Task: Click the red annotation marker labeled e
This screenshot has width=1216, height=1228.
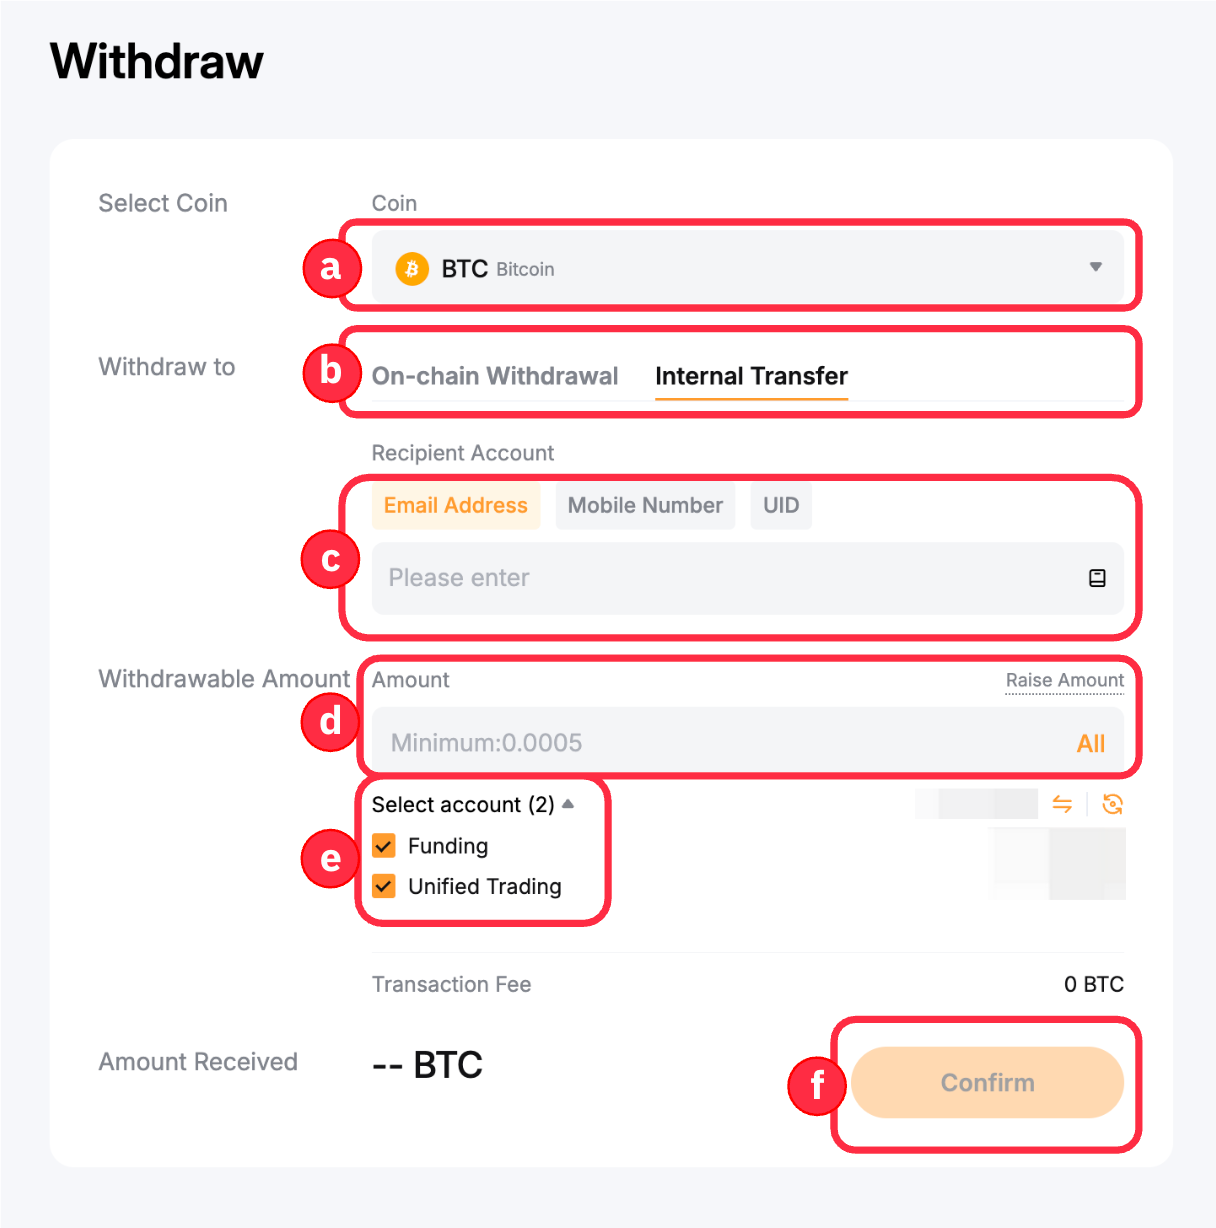Action: point(331,858)
